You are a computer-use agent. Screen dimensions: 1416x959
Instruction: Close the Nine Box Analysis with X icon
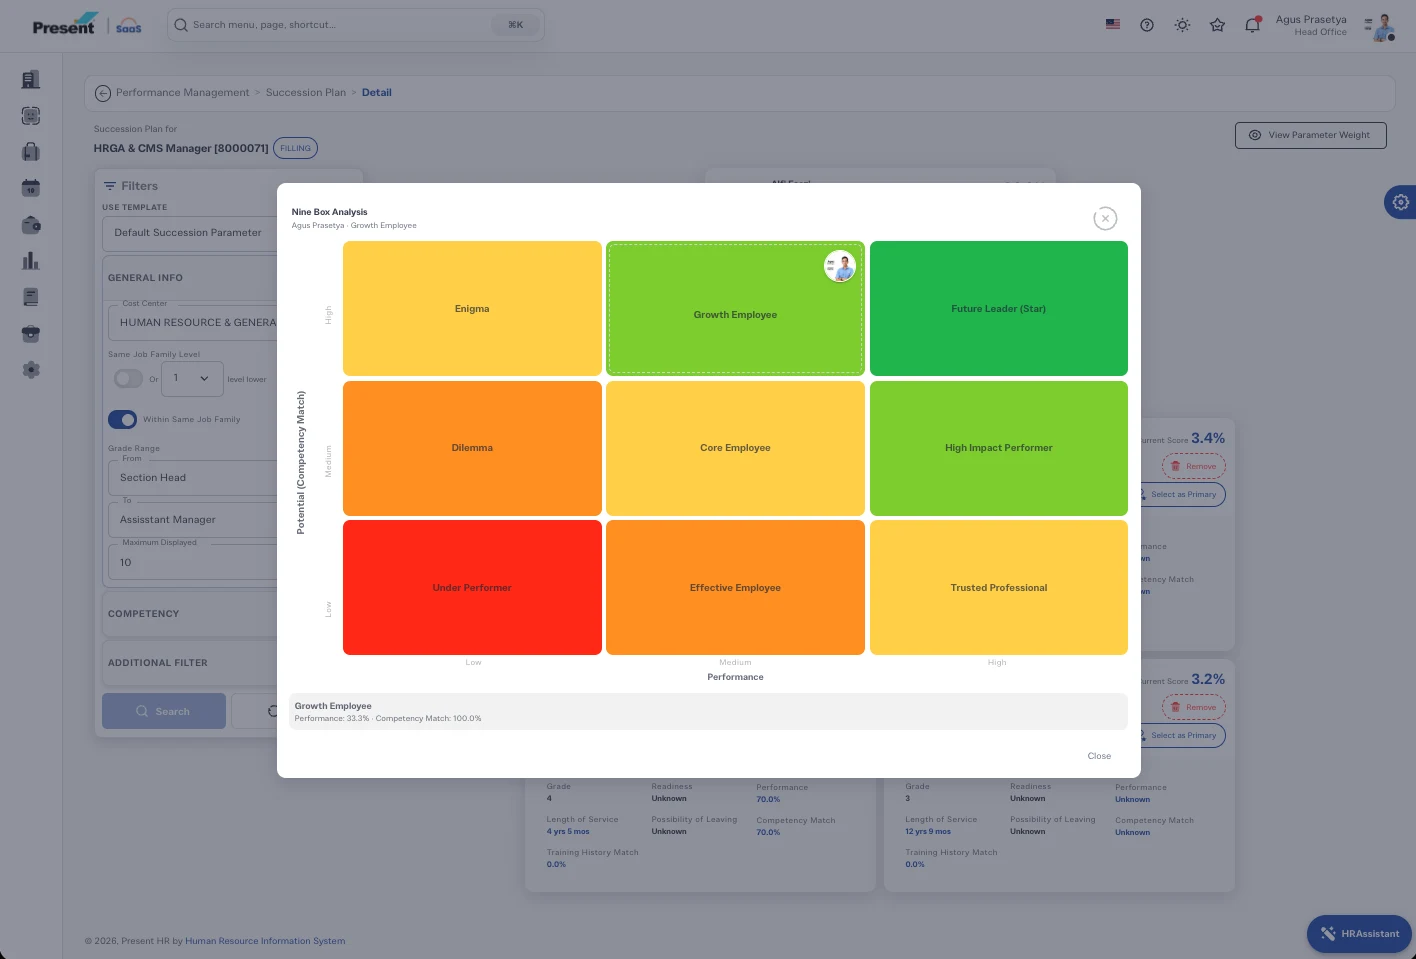(1105, 218)
